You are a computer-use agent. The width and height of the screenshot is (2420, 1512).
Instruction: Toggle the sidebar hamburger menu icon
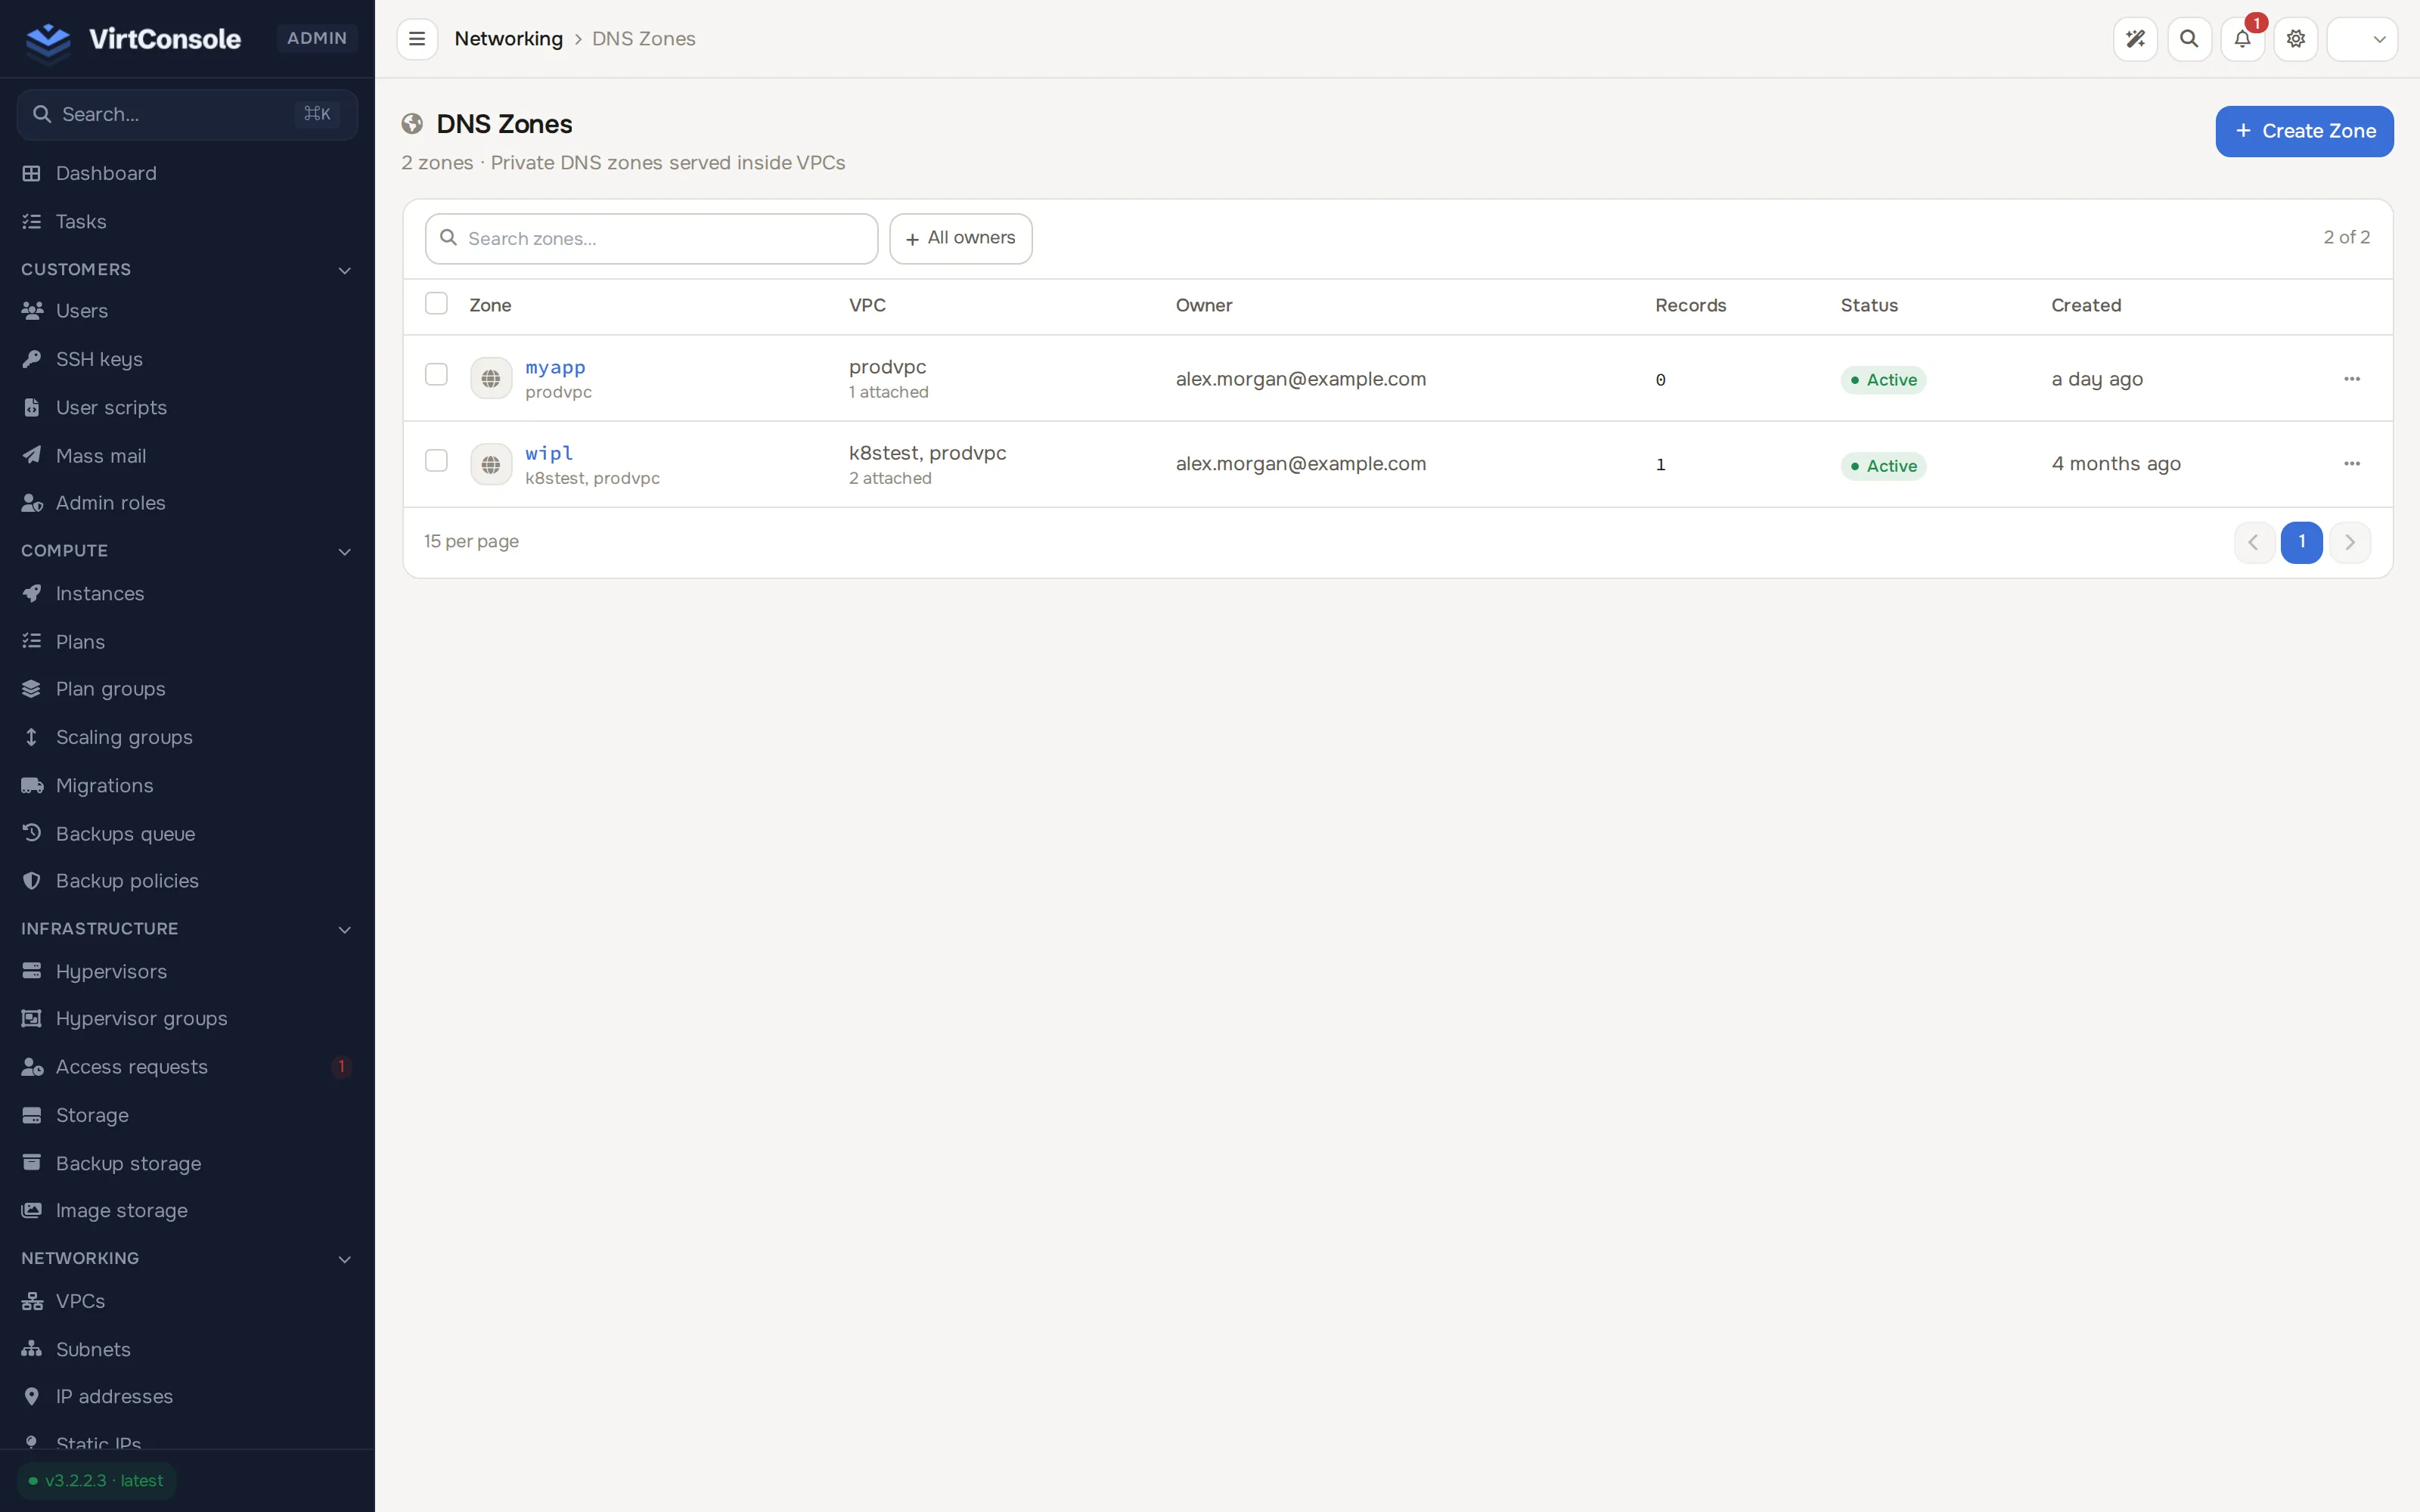pyautogui.click(x=417, y=39)
